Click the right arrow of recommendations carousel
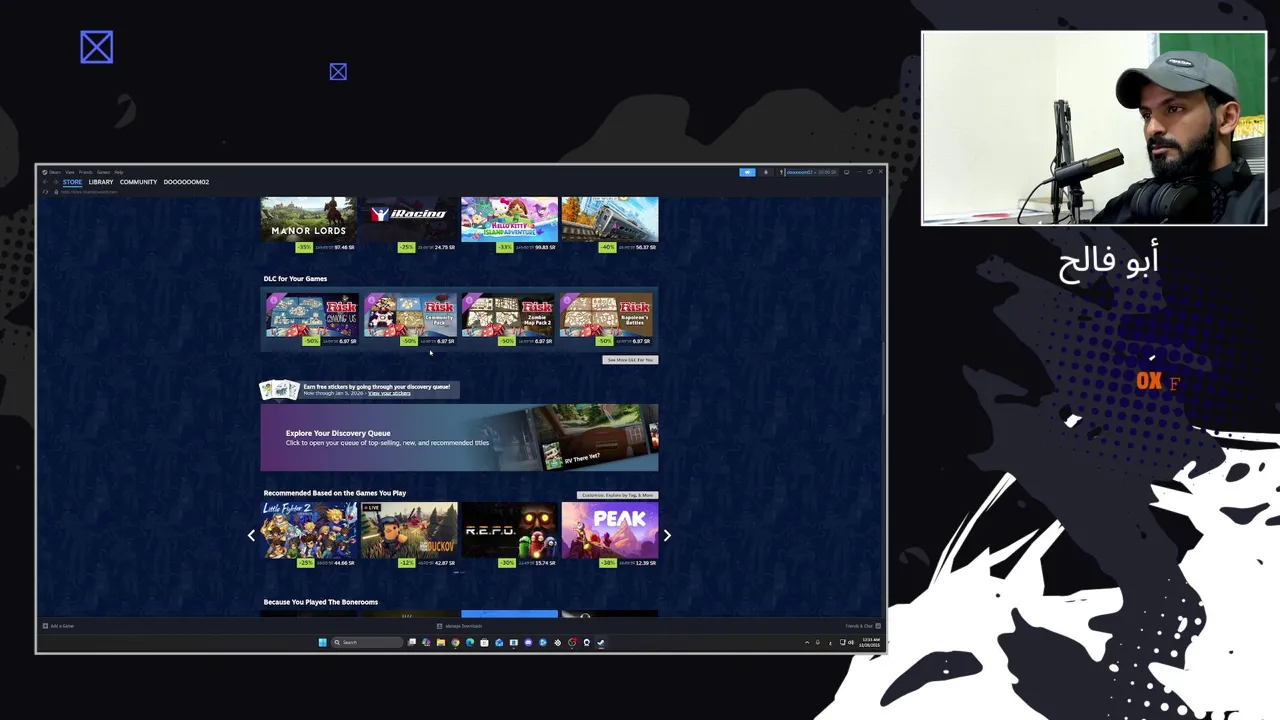 [x=667, y=535]
